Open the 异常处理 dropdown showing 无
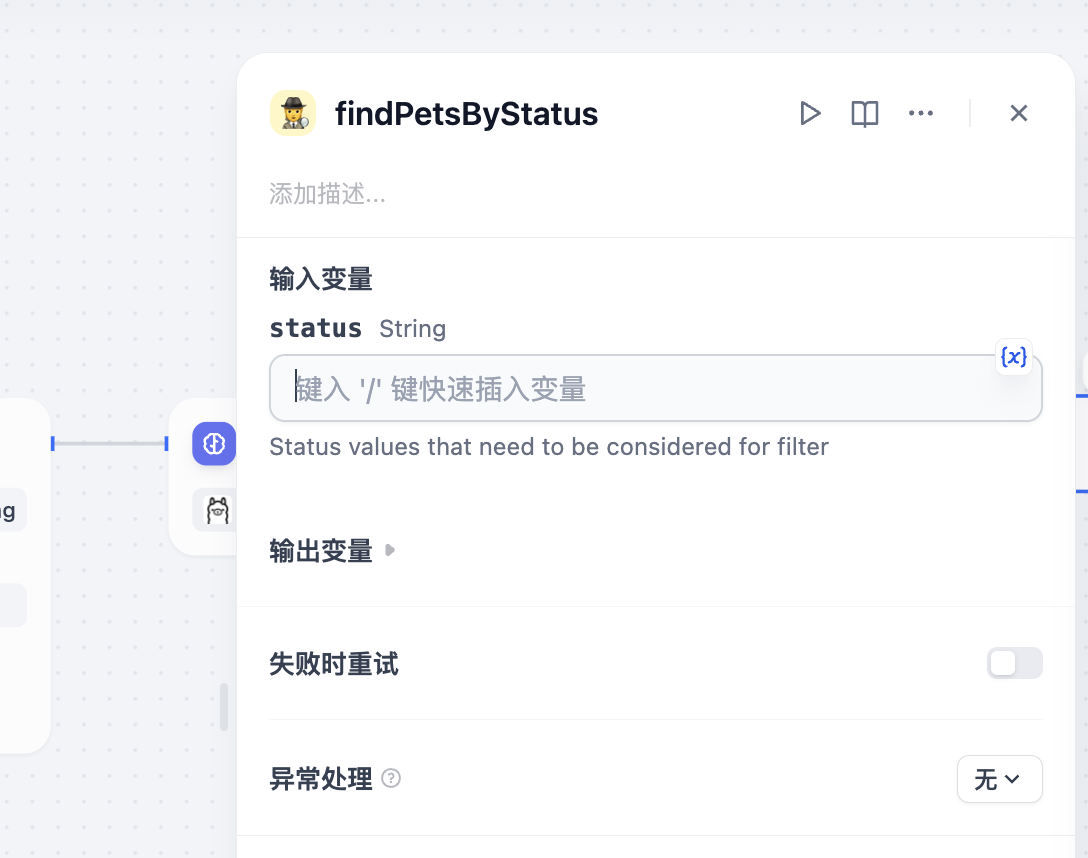 pyautogui.click(x=999, y=779)
